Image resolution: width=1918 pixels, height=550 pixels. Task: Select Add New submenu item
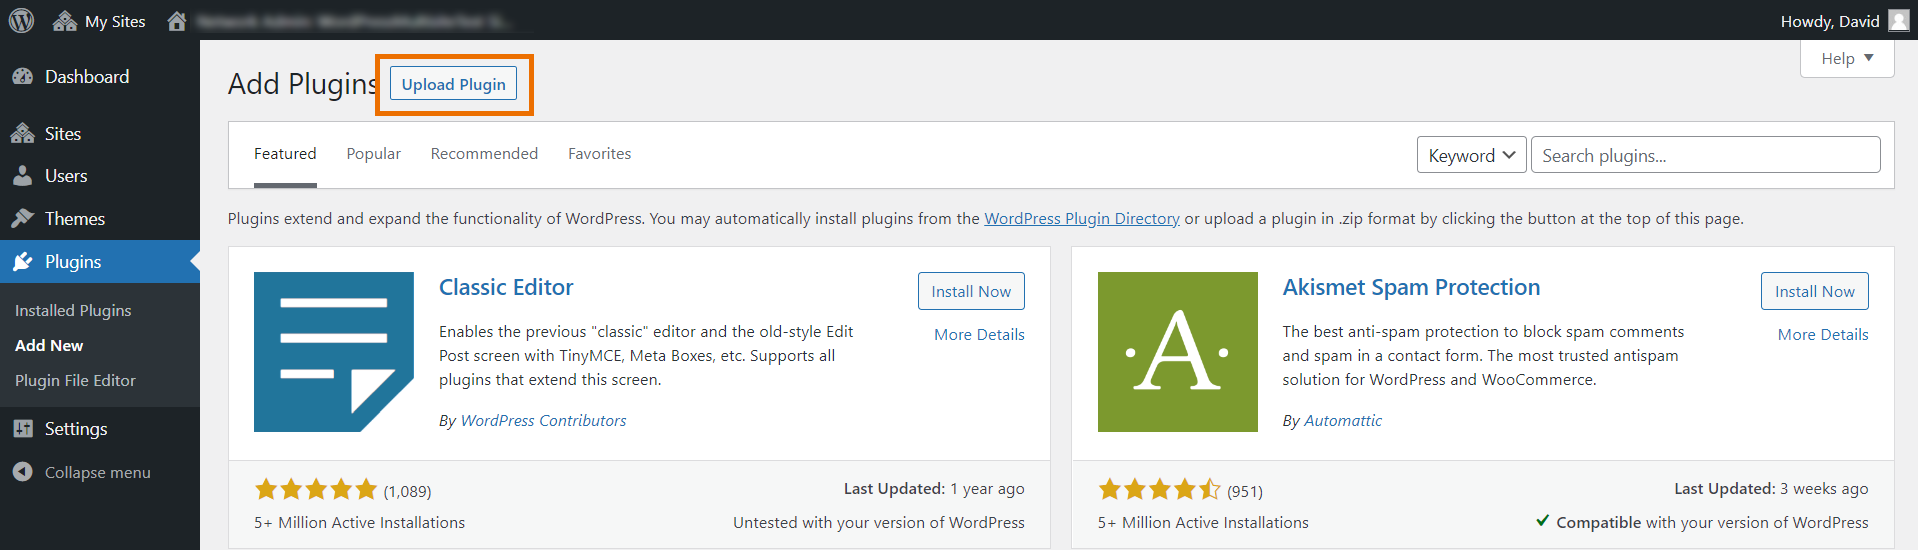click(49, 345)
